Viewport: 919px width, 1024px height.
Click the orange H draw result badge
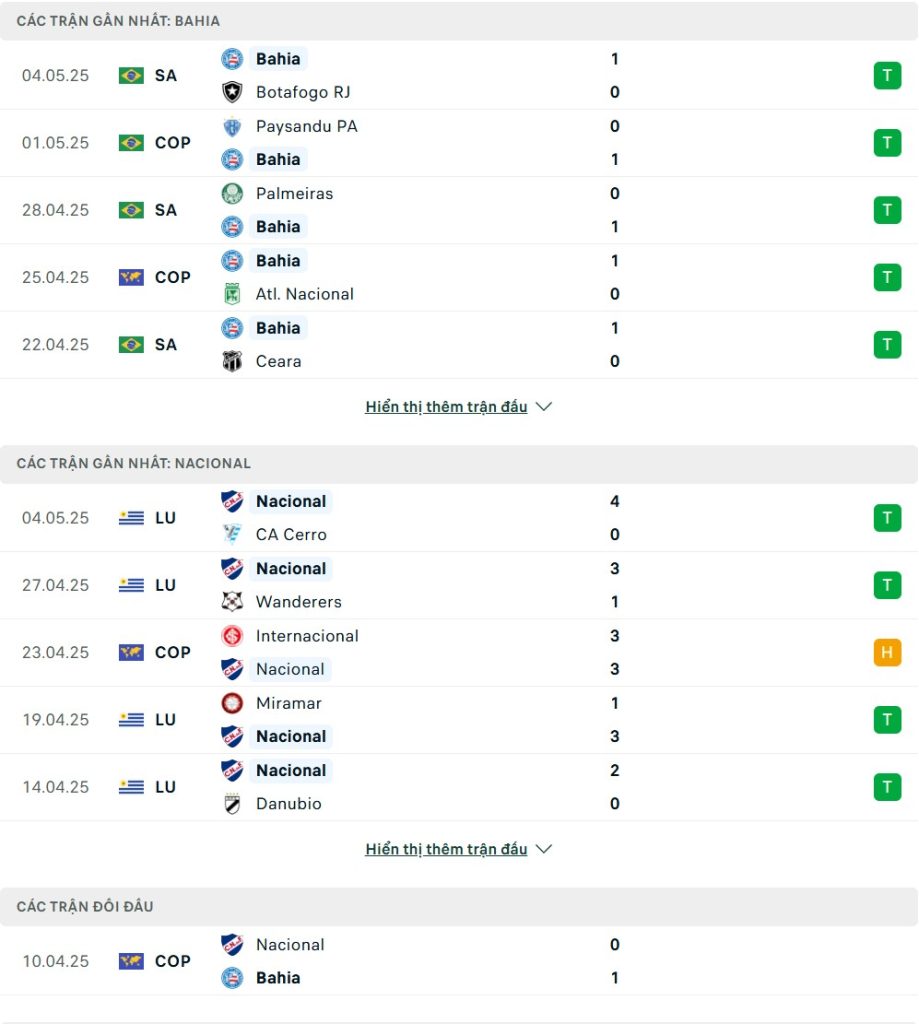click(887, 652)
